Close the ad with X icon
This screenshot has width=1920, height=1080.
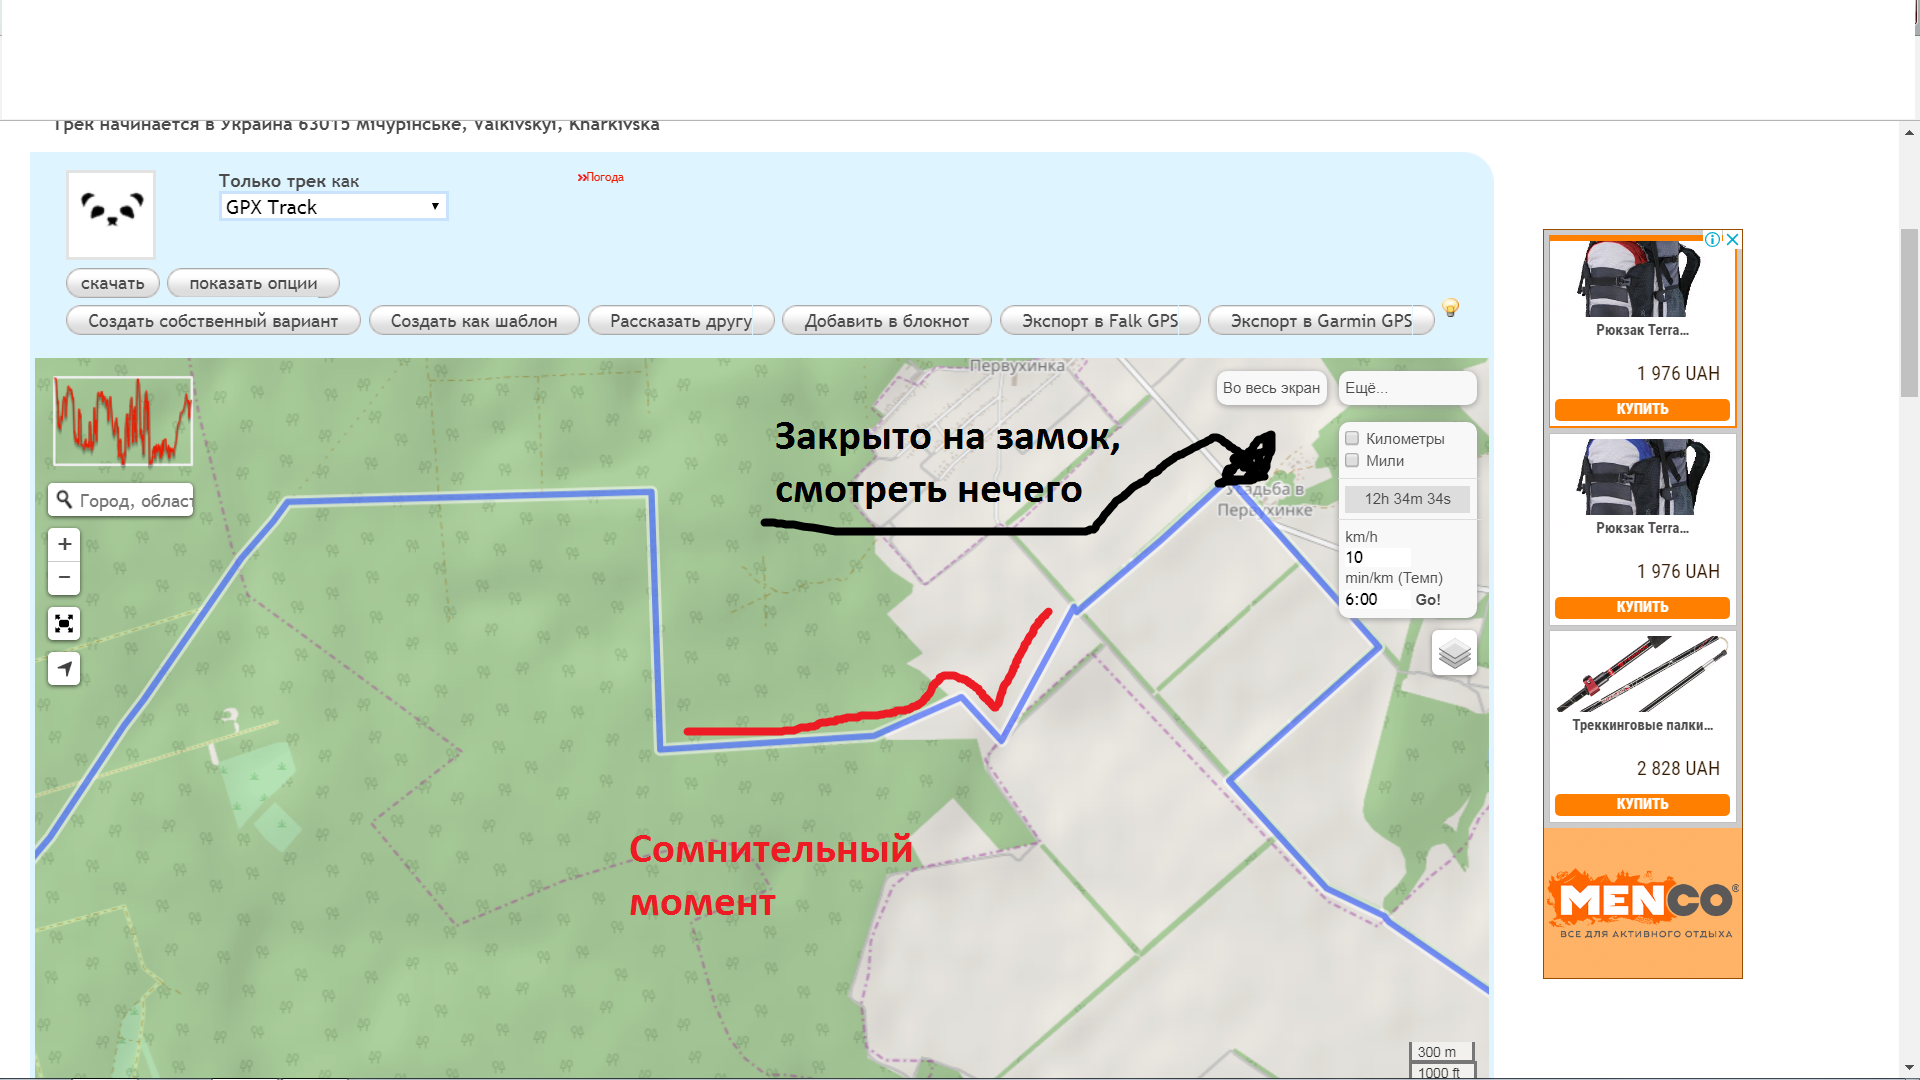pyautogui.click(x=1733, y=240)
